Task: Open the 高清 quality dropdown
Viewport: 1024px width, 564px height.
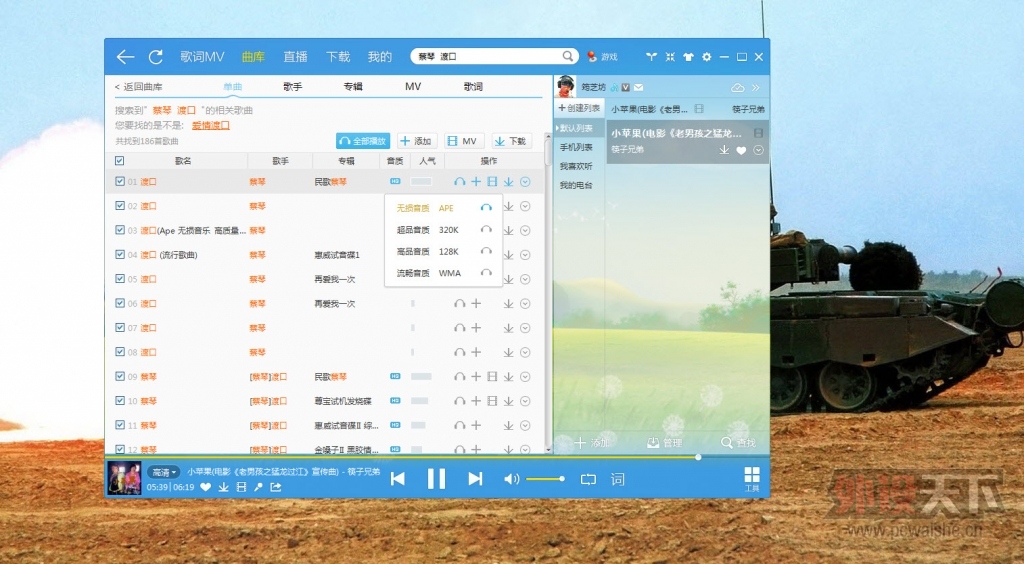Action: 164,472
